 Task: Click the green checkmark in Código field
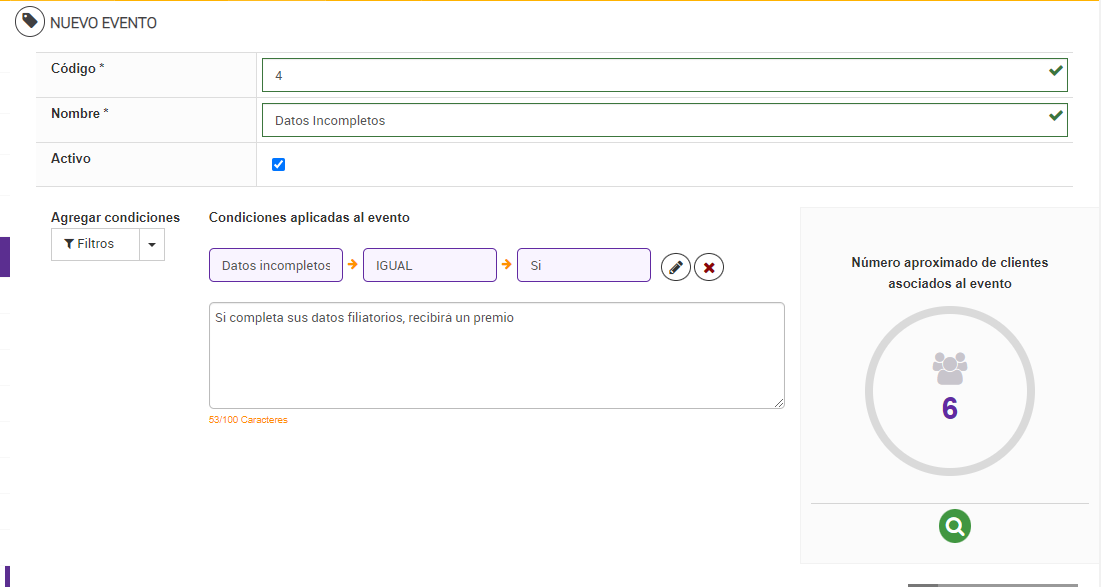(x=1055, y=72)
